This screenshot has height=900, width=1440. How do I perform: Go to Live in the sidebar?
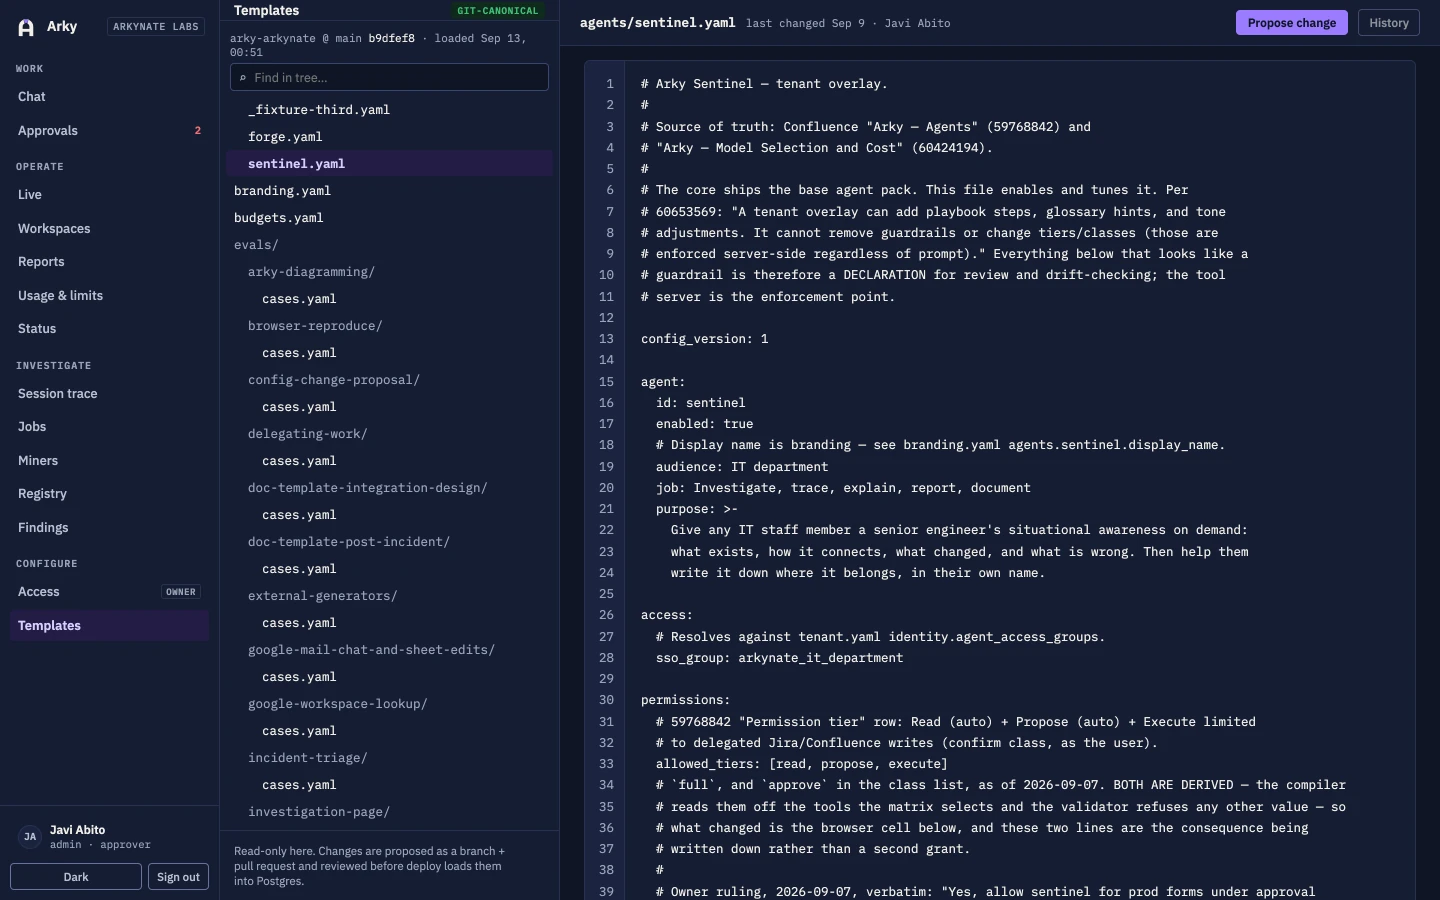click(x=110, y=195)
